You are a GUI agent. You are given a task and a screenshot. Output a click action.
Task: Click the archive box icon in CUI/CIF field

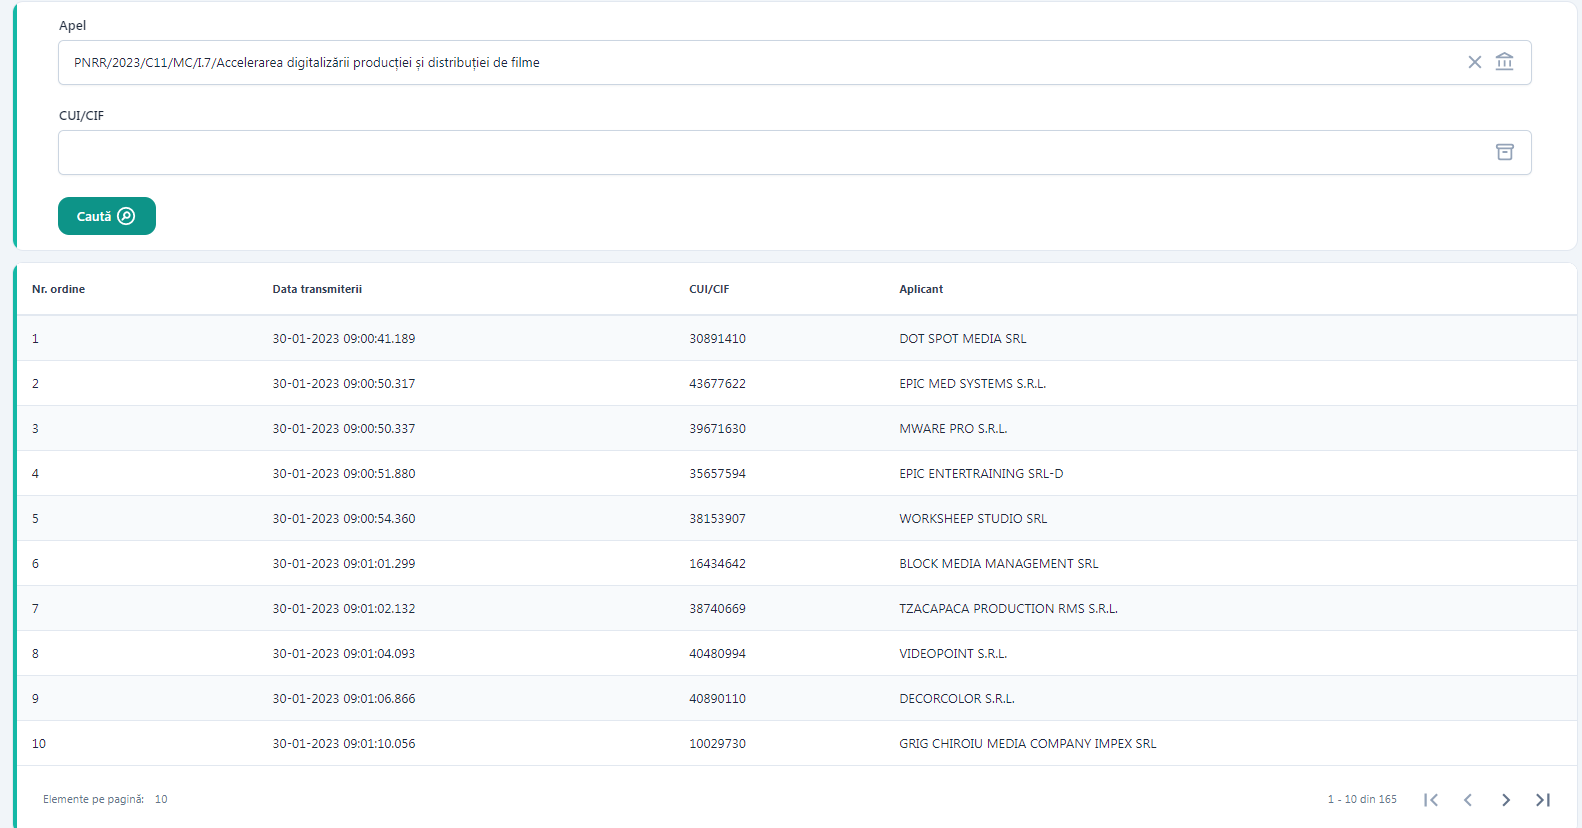tap(1504, 152)
